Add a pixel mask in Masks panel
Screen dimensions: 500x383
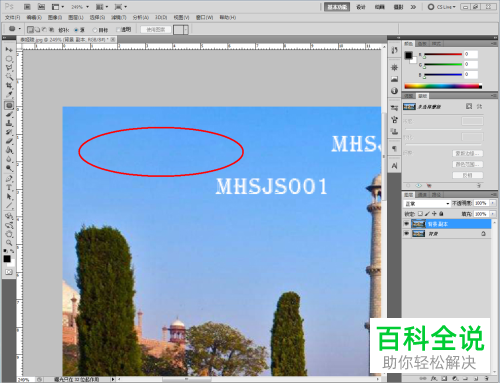pos(469,106)
